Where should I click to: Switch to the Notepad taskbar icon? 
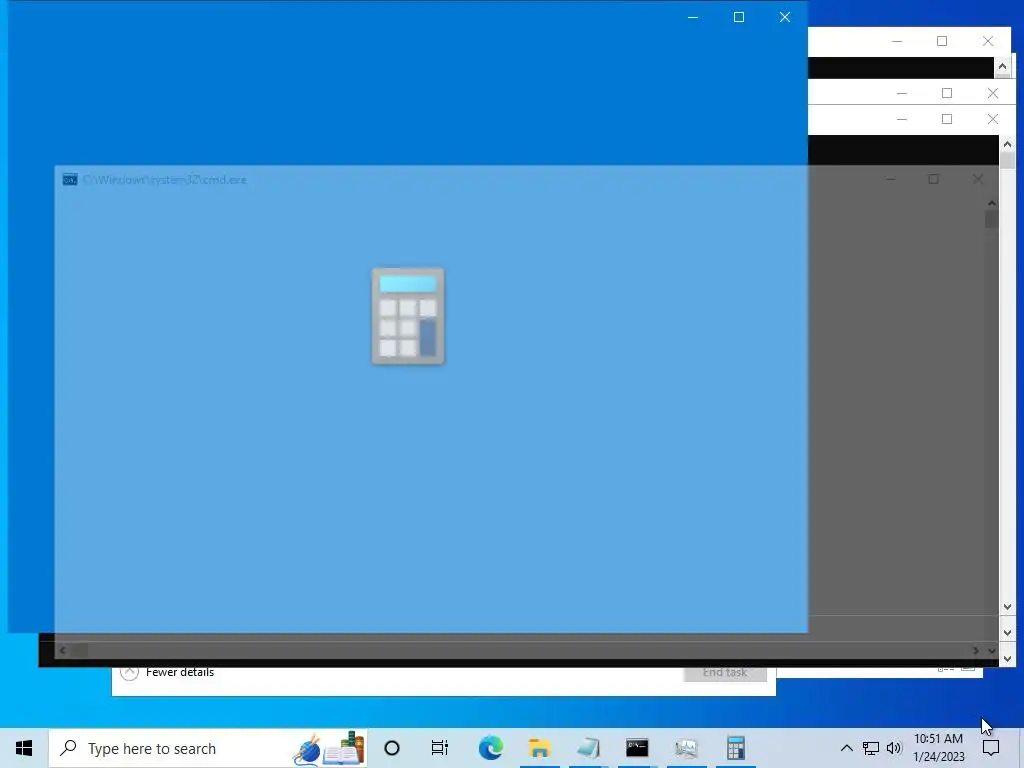point(588,748)
